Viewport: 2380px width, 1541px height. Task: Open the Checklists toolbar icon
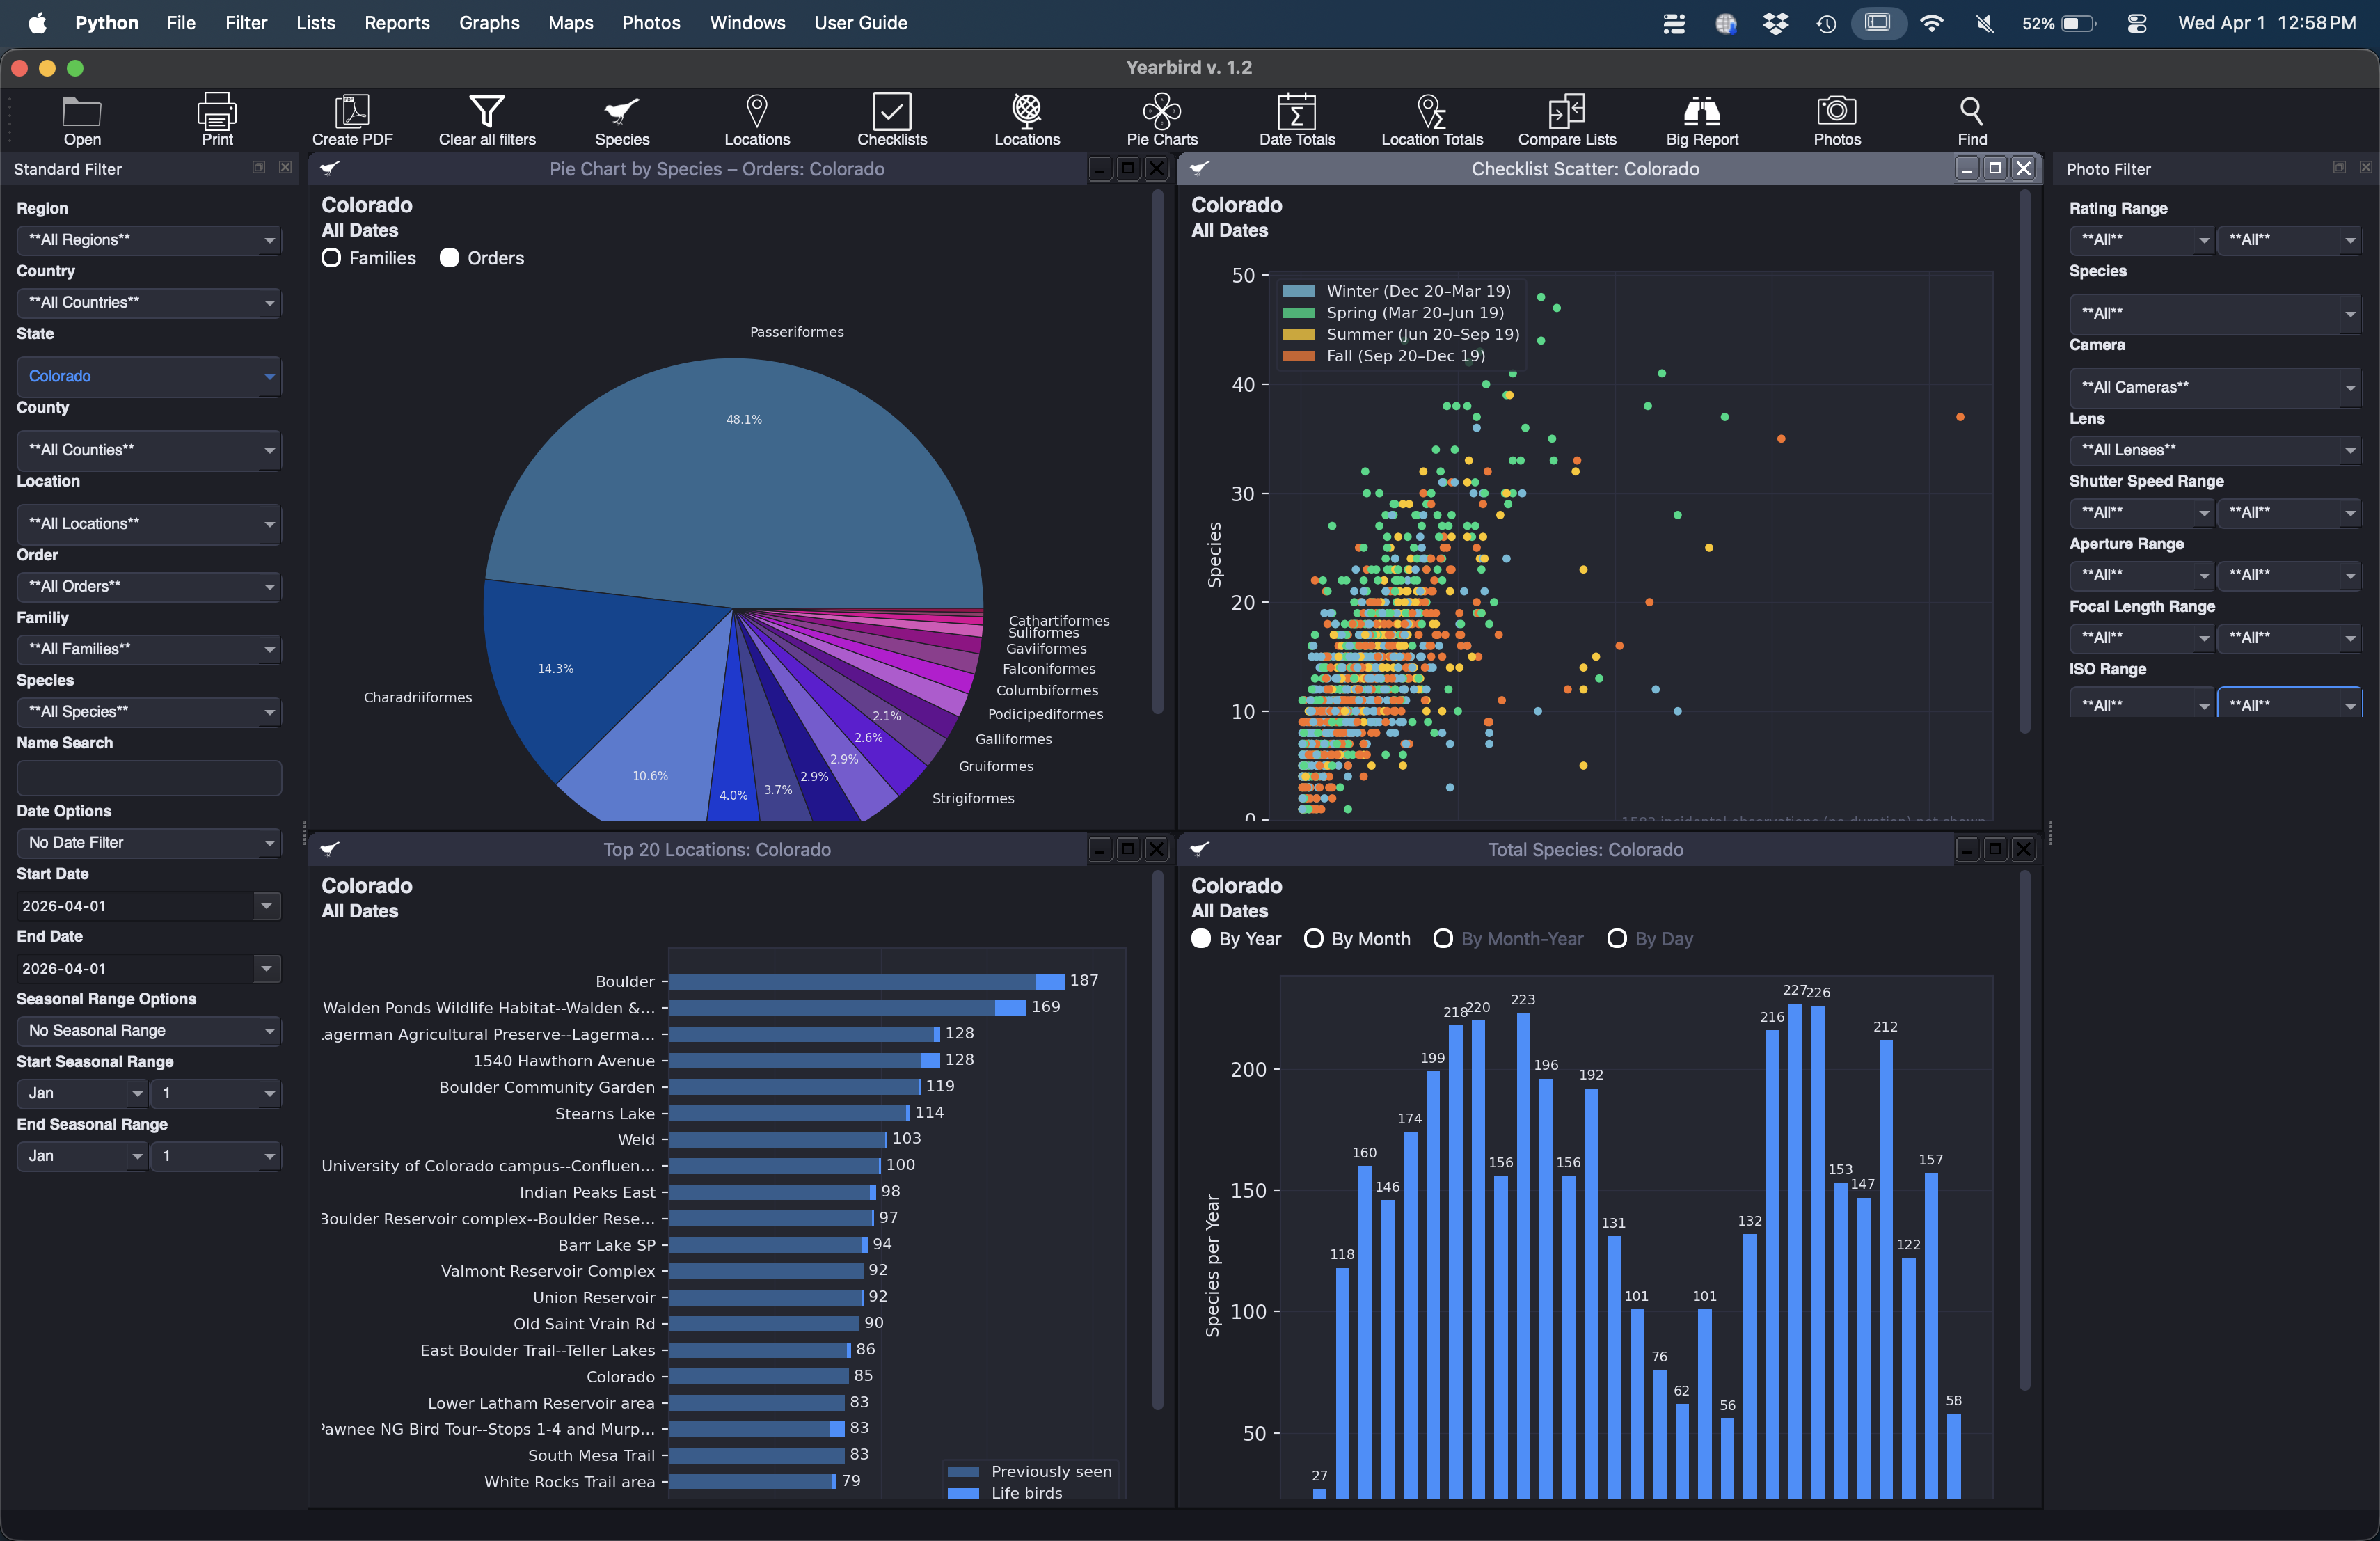click(891, 112)
